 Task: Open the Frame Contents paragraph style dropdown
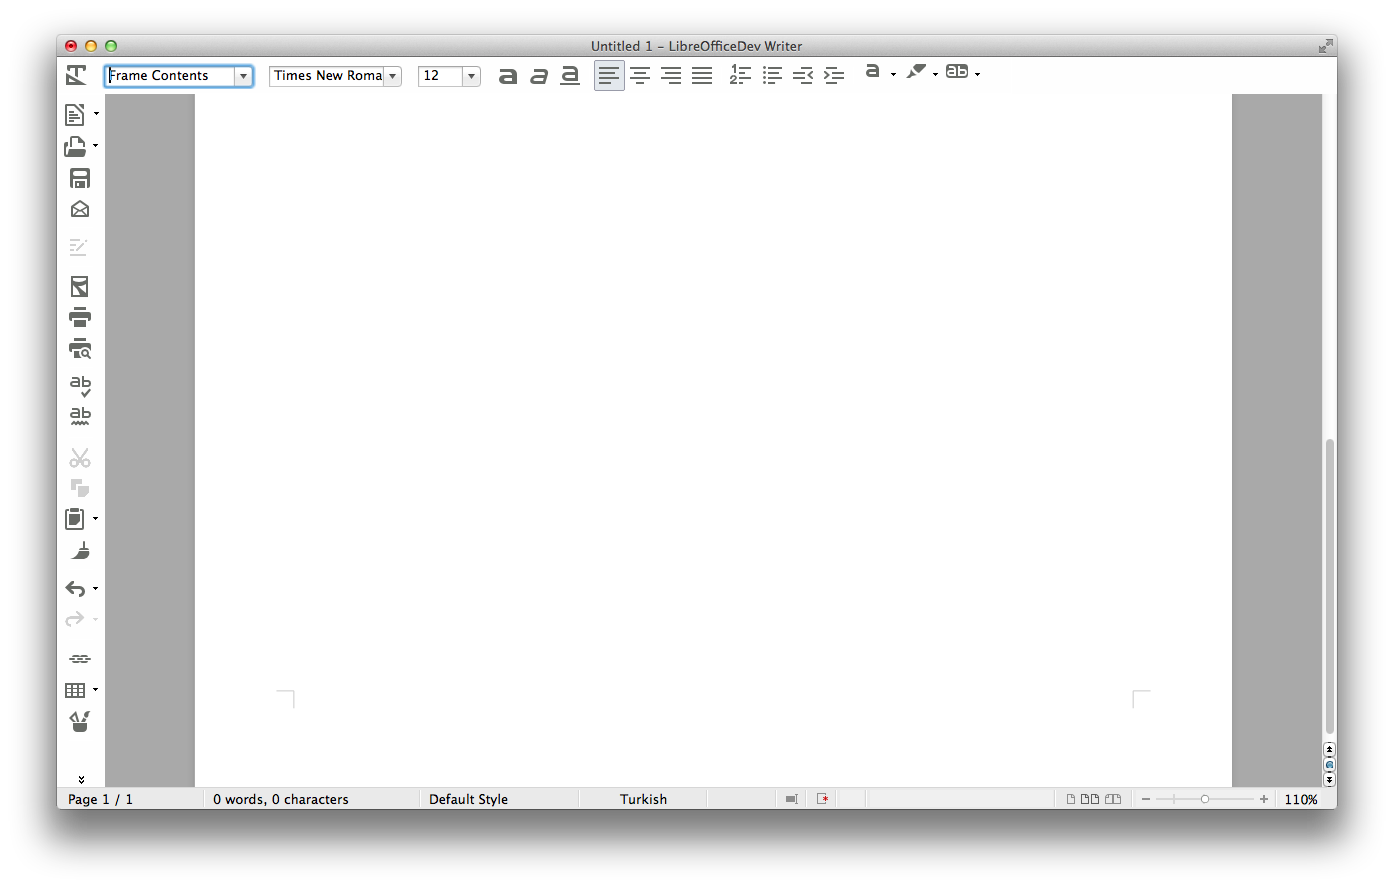tap(243, 76)
